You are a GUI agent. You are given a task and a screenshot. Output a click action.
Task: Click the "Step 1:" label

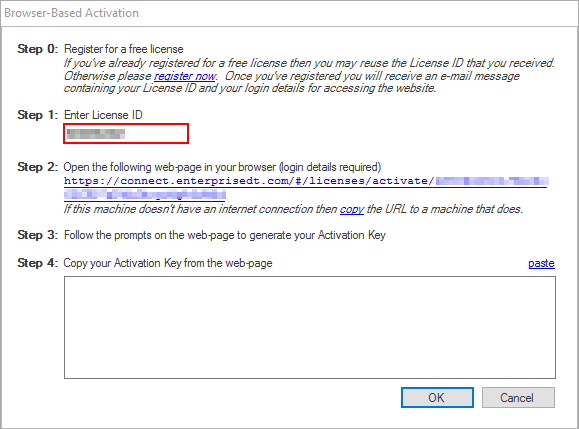pos(37,115)
